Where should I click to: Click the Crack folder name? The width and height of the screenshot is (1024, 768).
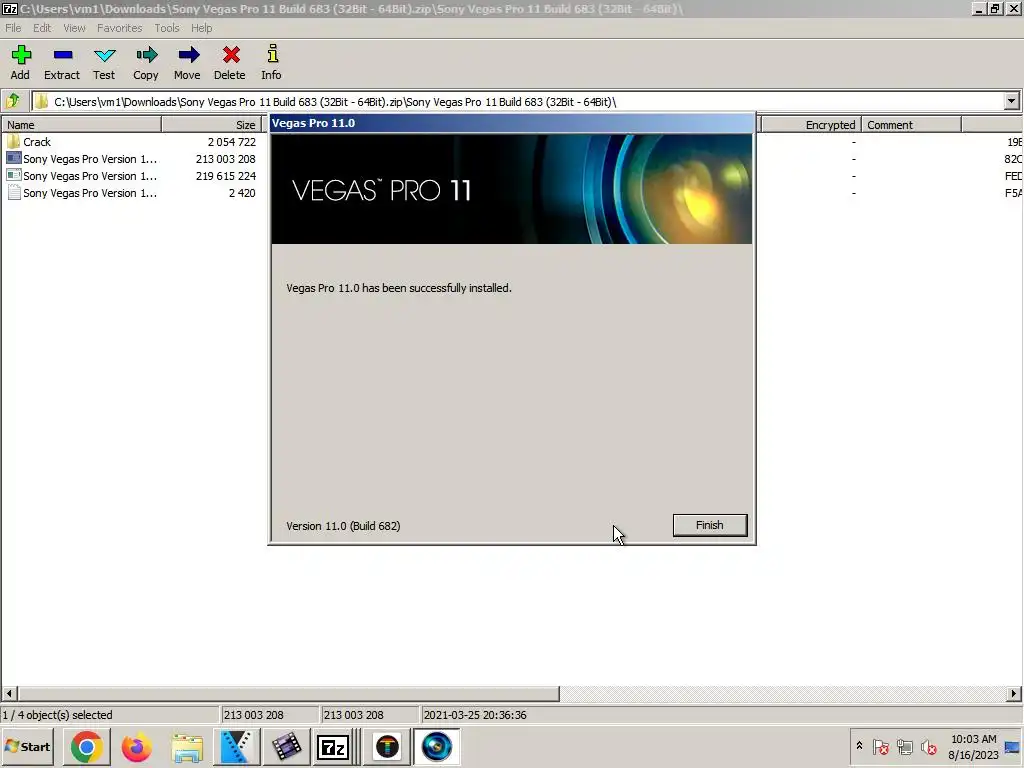tap(37, 142)
